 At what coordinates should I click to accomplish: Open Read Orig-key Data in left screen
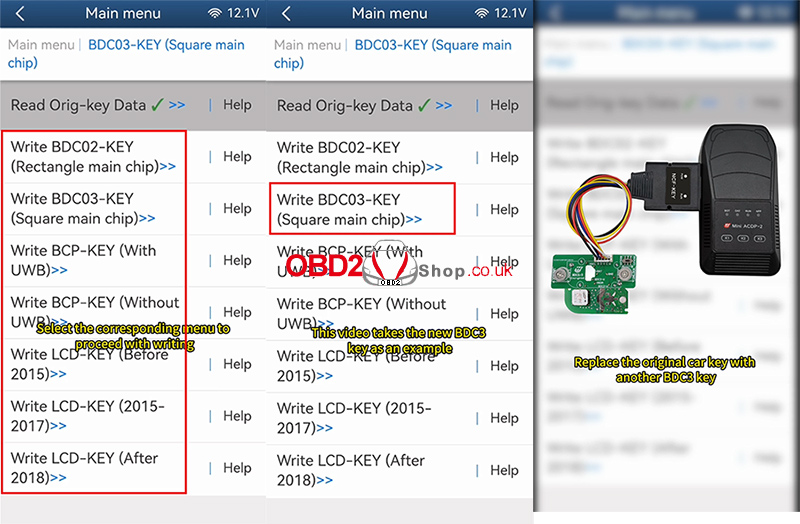(79, 105)
